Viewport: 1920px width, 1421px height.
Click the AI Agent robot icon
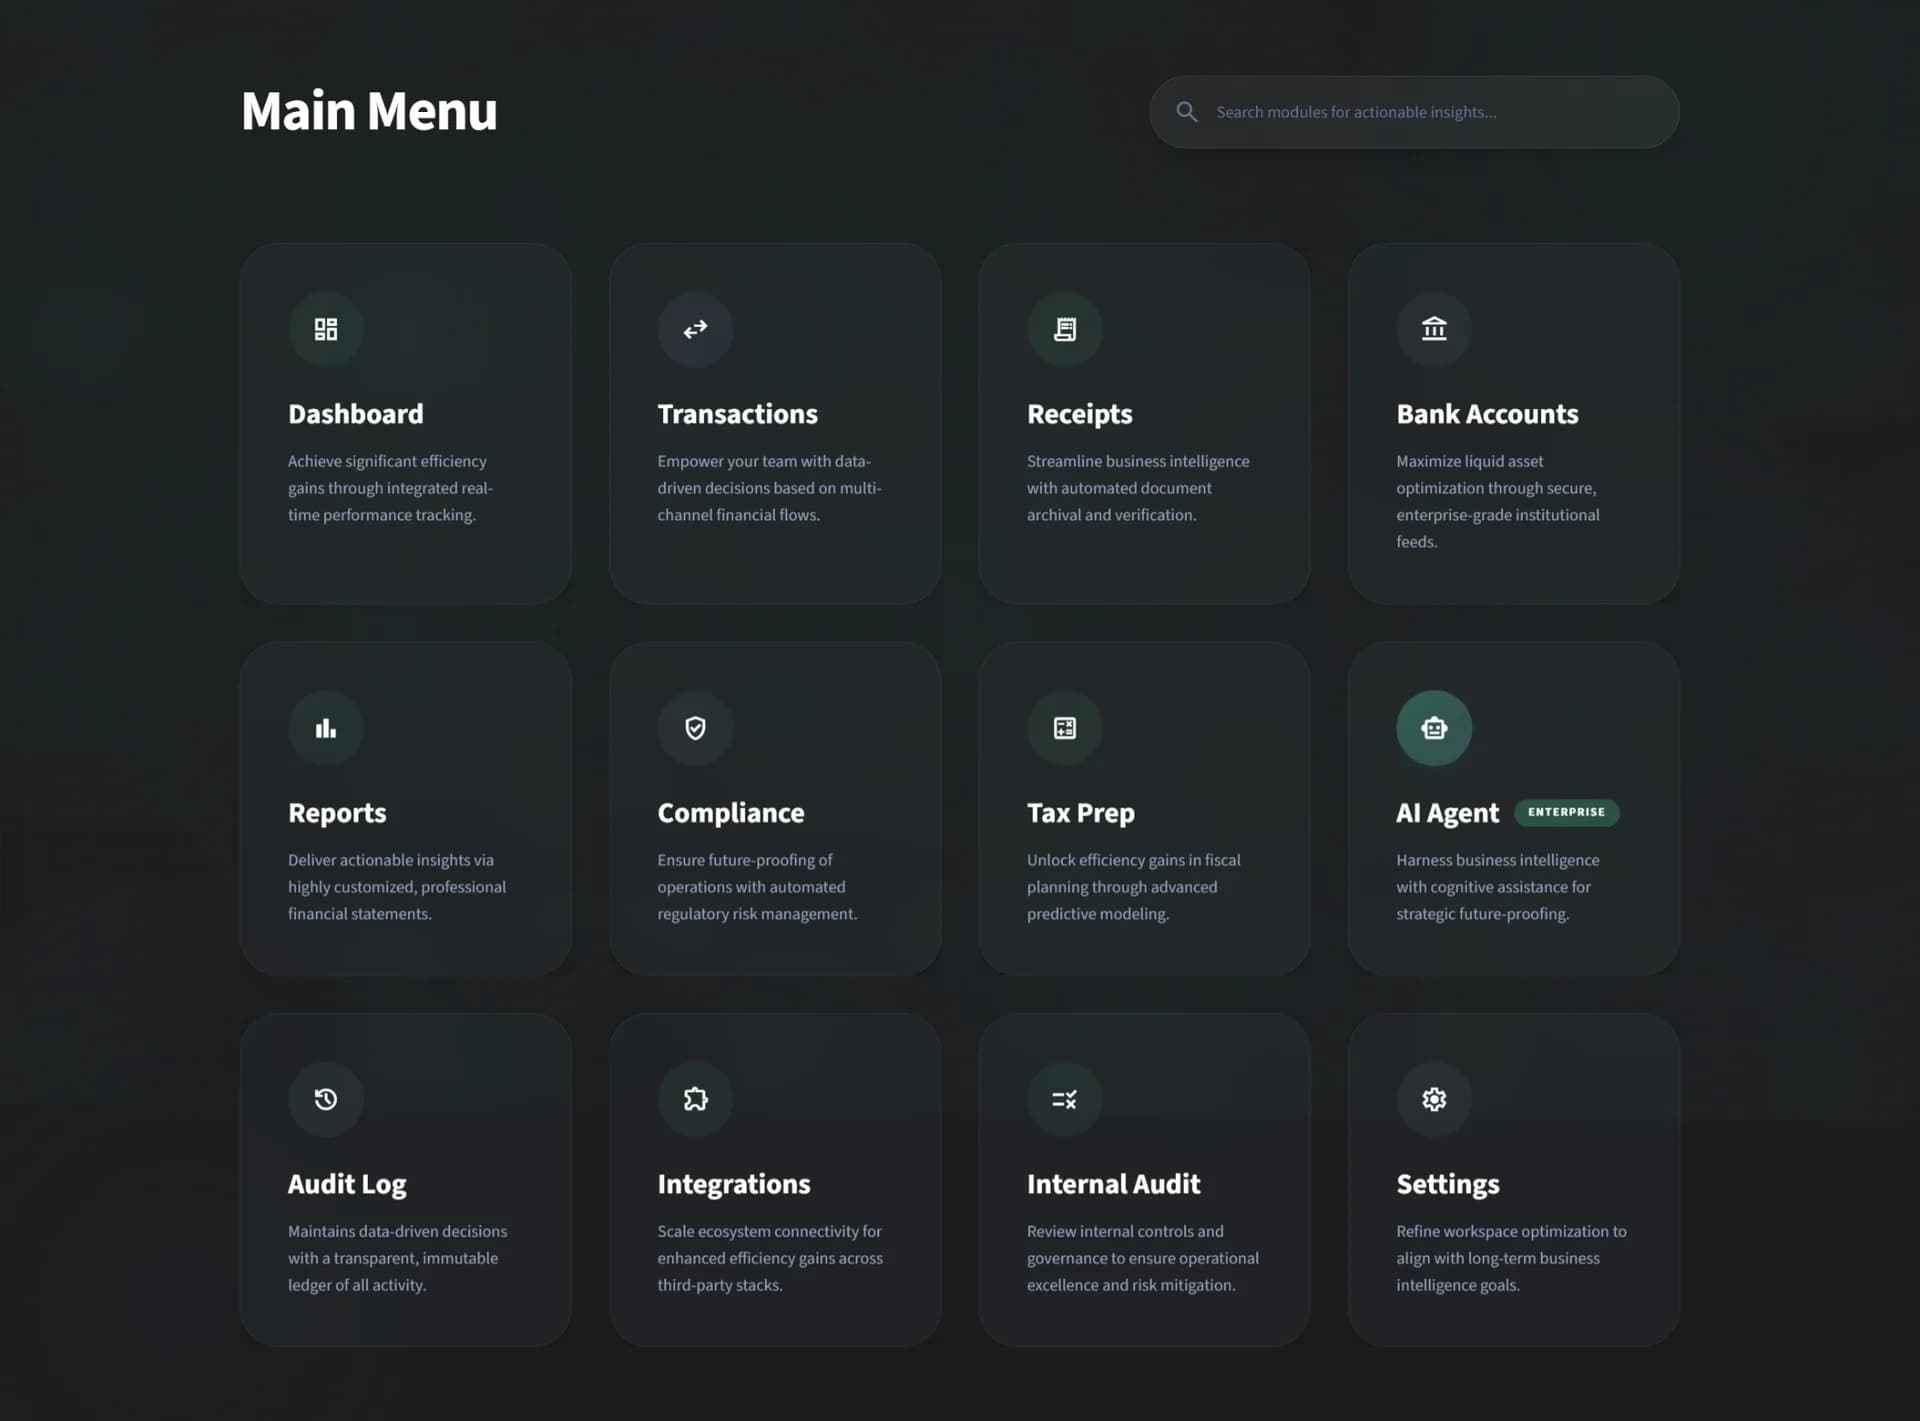click(x=1434, y=728)
